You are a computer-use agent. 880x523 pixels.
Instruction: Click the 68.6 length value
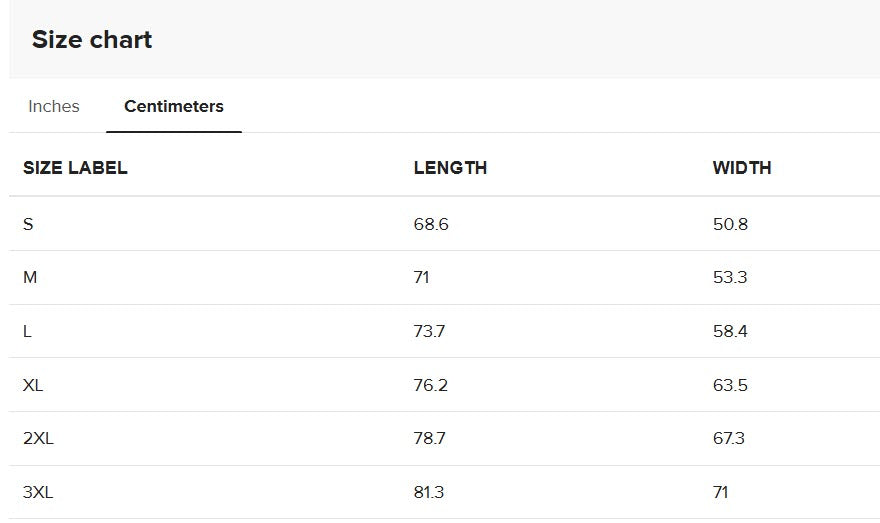tap(431, 224)
